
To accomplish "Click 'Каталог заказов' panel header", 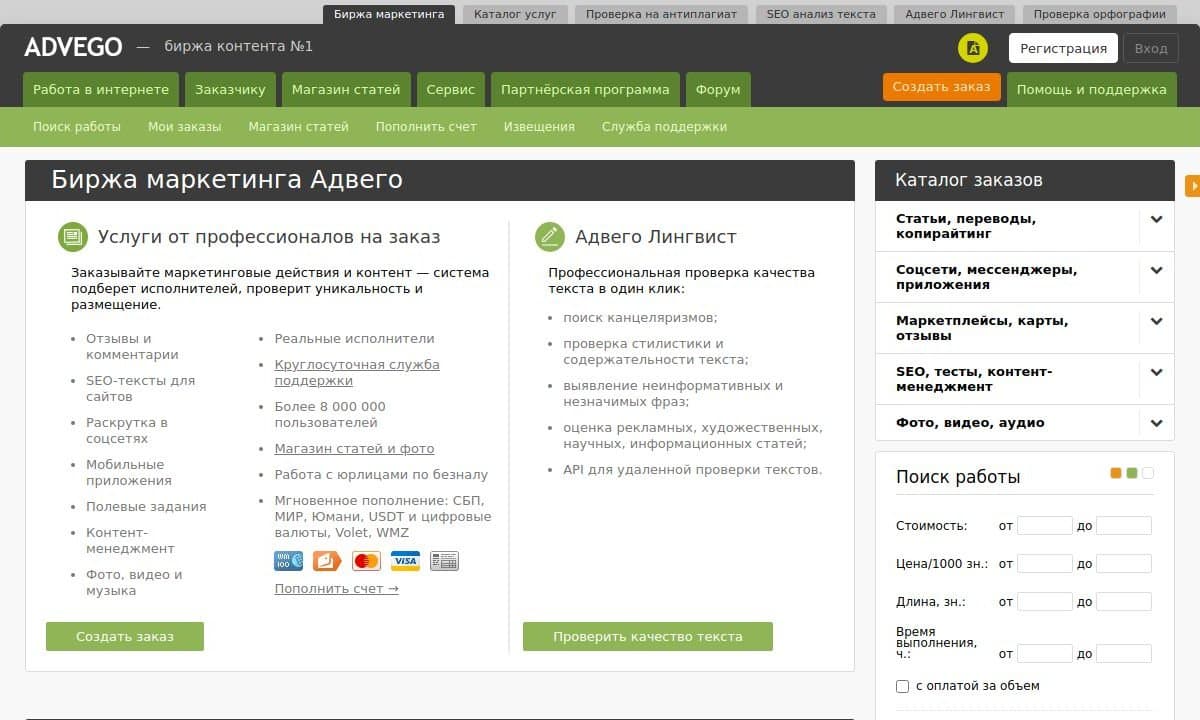I will [x=1025, y=180].
